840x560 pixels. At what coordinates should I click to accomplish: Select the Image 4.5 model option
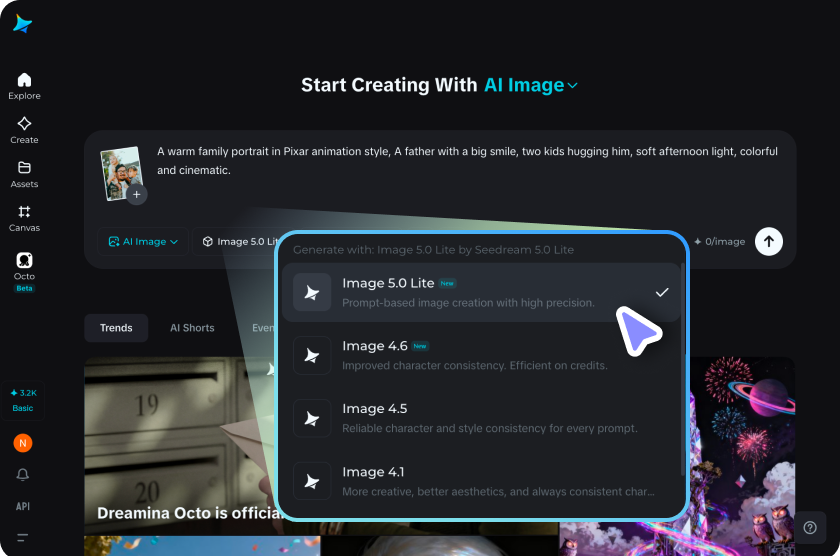481,418
